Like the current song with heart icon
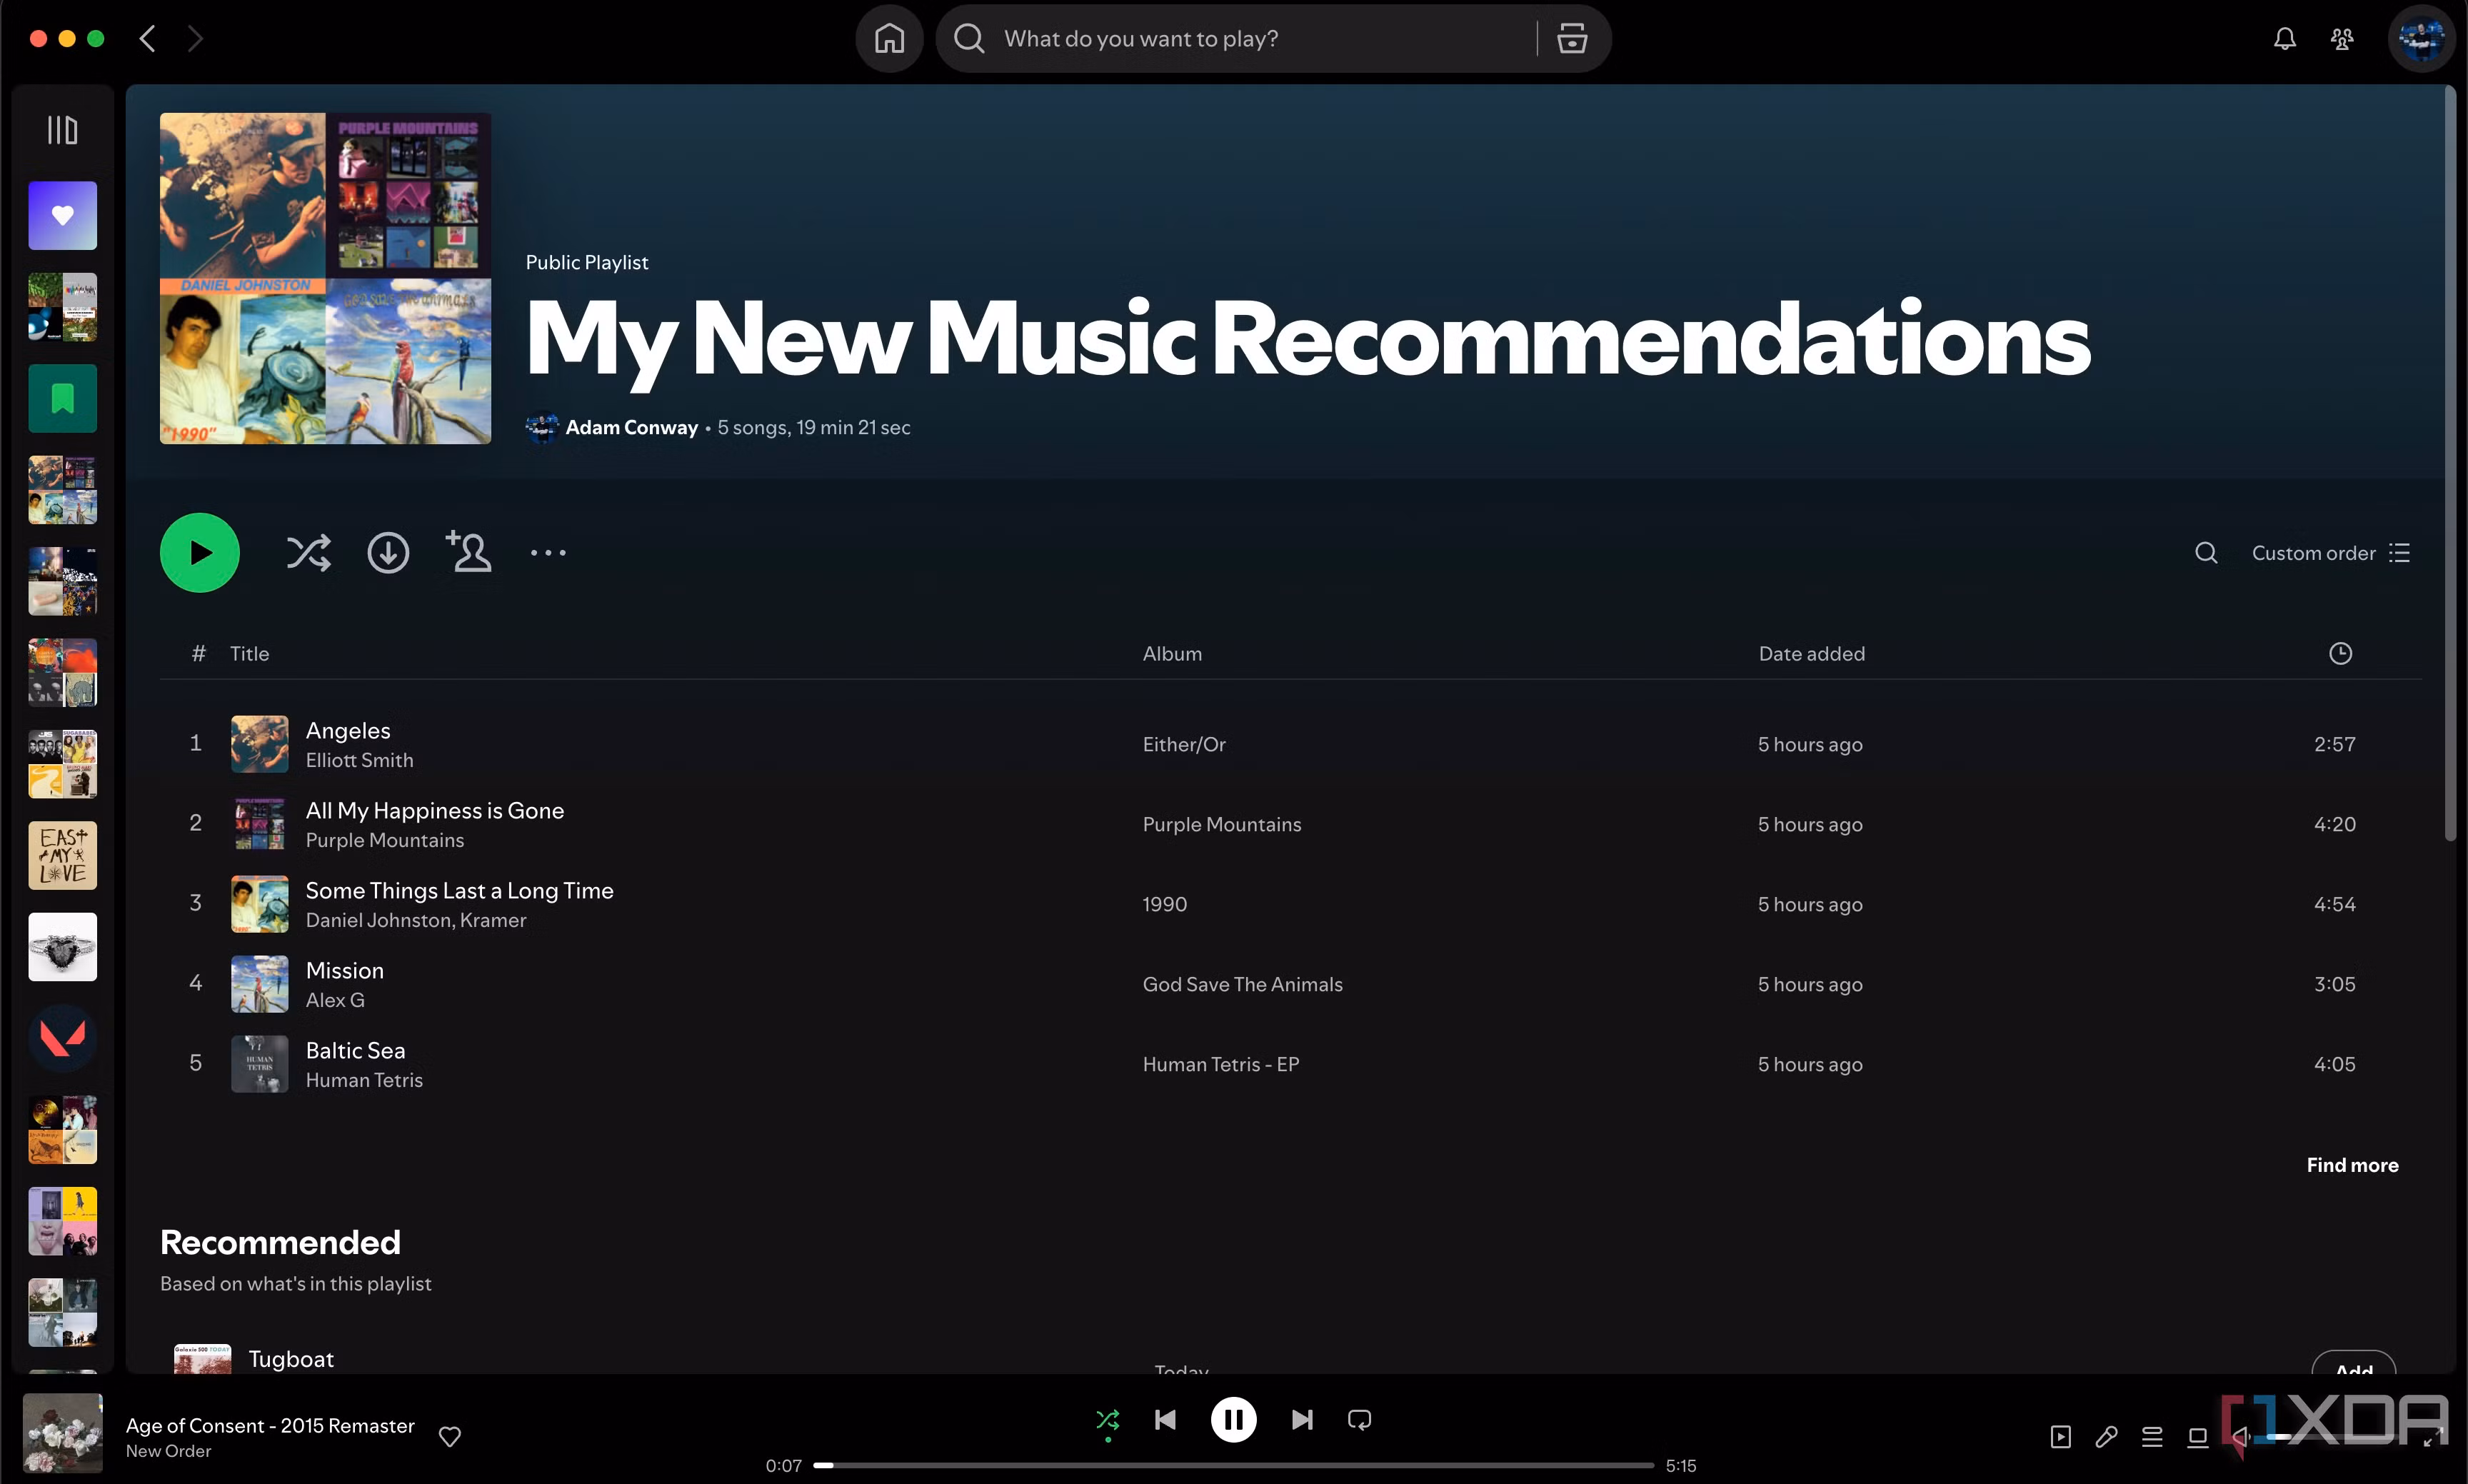Image resolution: width=2468 pixels, height=1484 pixels. 450,1436
